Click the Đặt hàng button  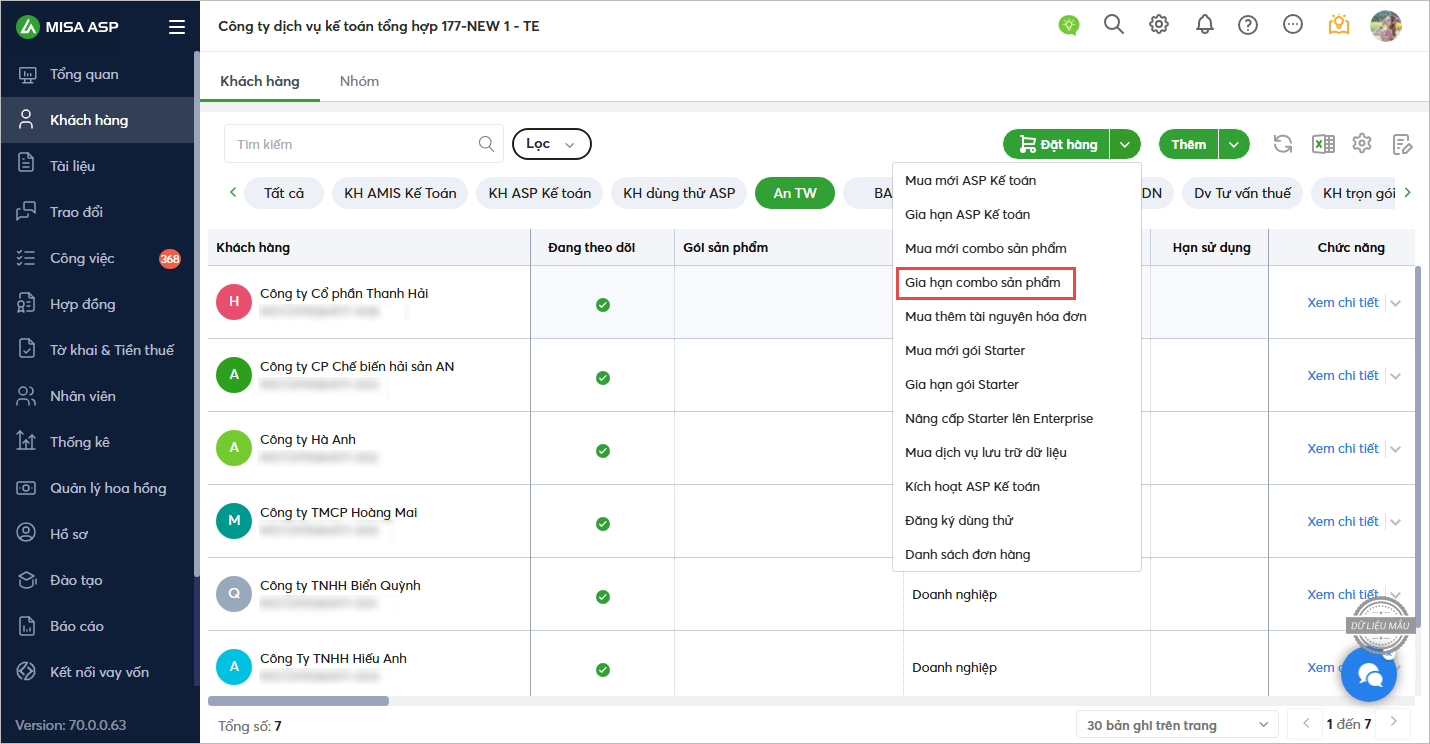[x=1058, y=144]
